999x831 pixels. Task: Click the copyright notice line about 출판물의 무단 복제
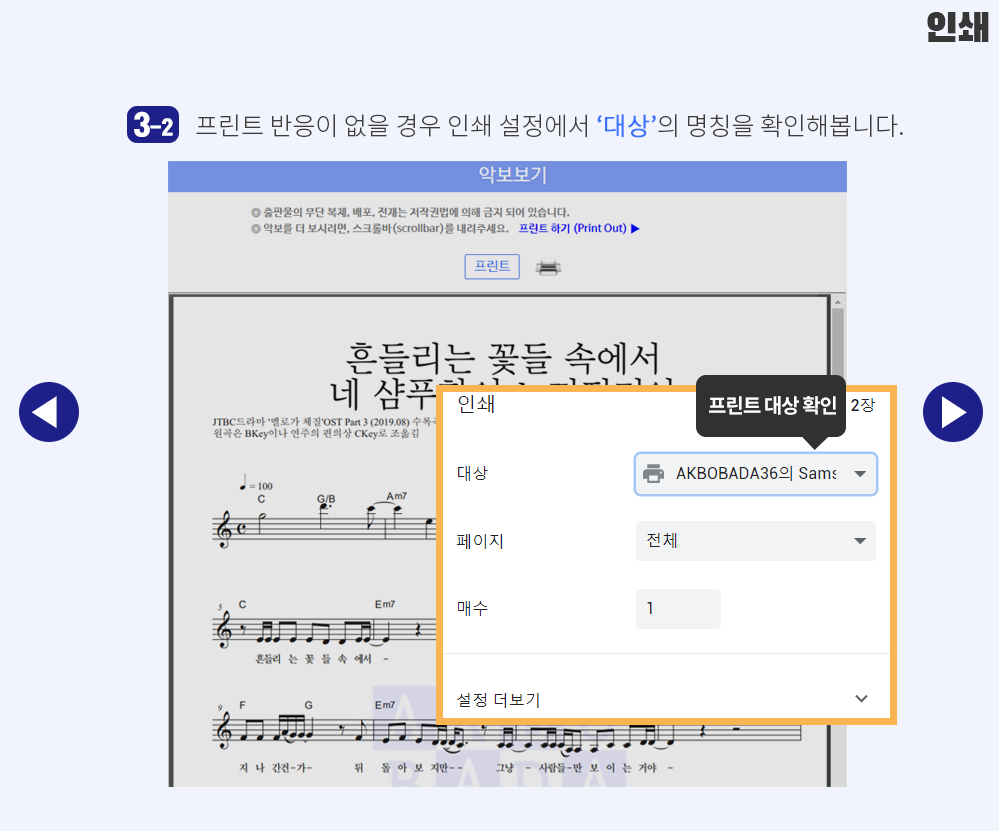410,212
